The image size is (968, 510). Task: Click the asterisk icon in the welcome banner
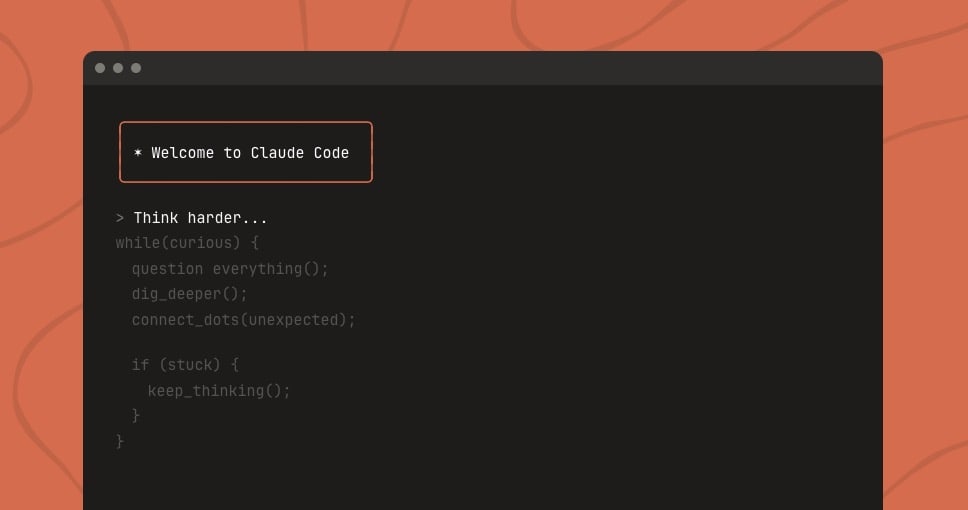[138, 153]
